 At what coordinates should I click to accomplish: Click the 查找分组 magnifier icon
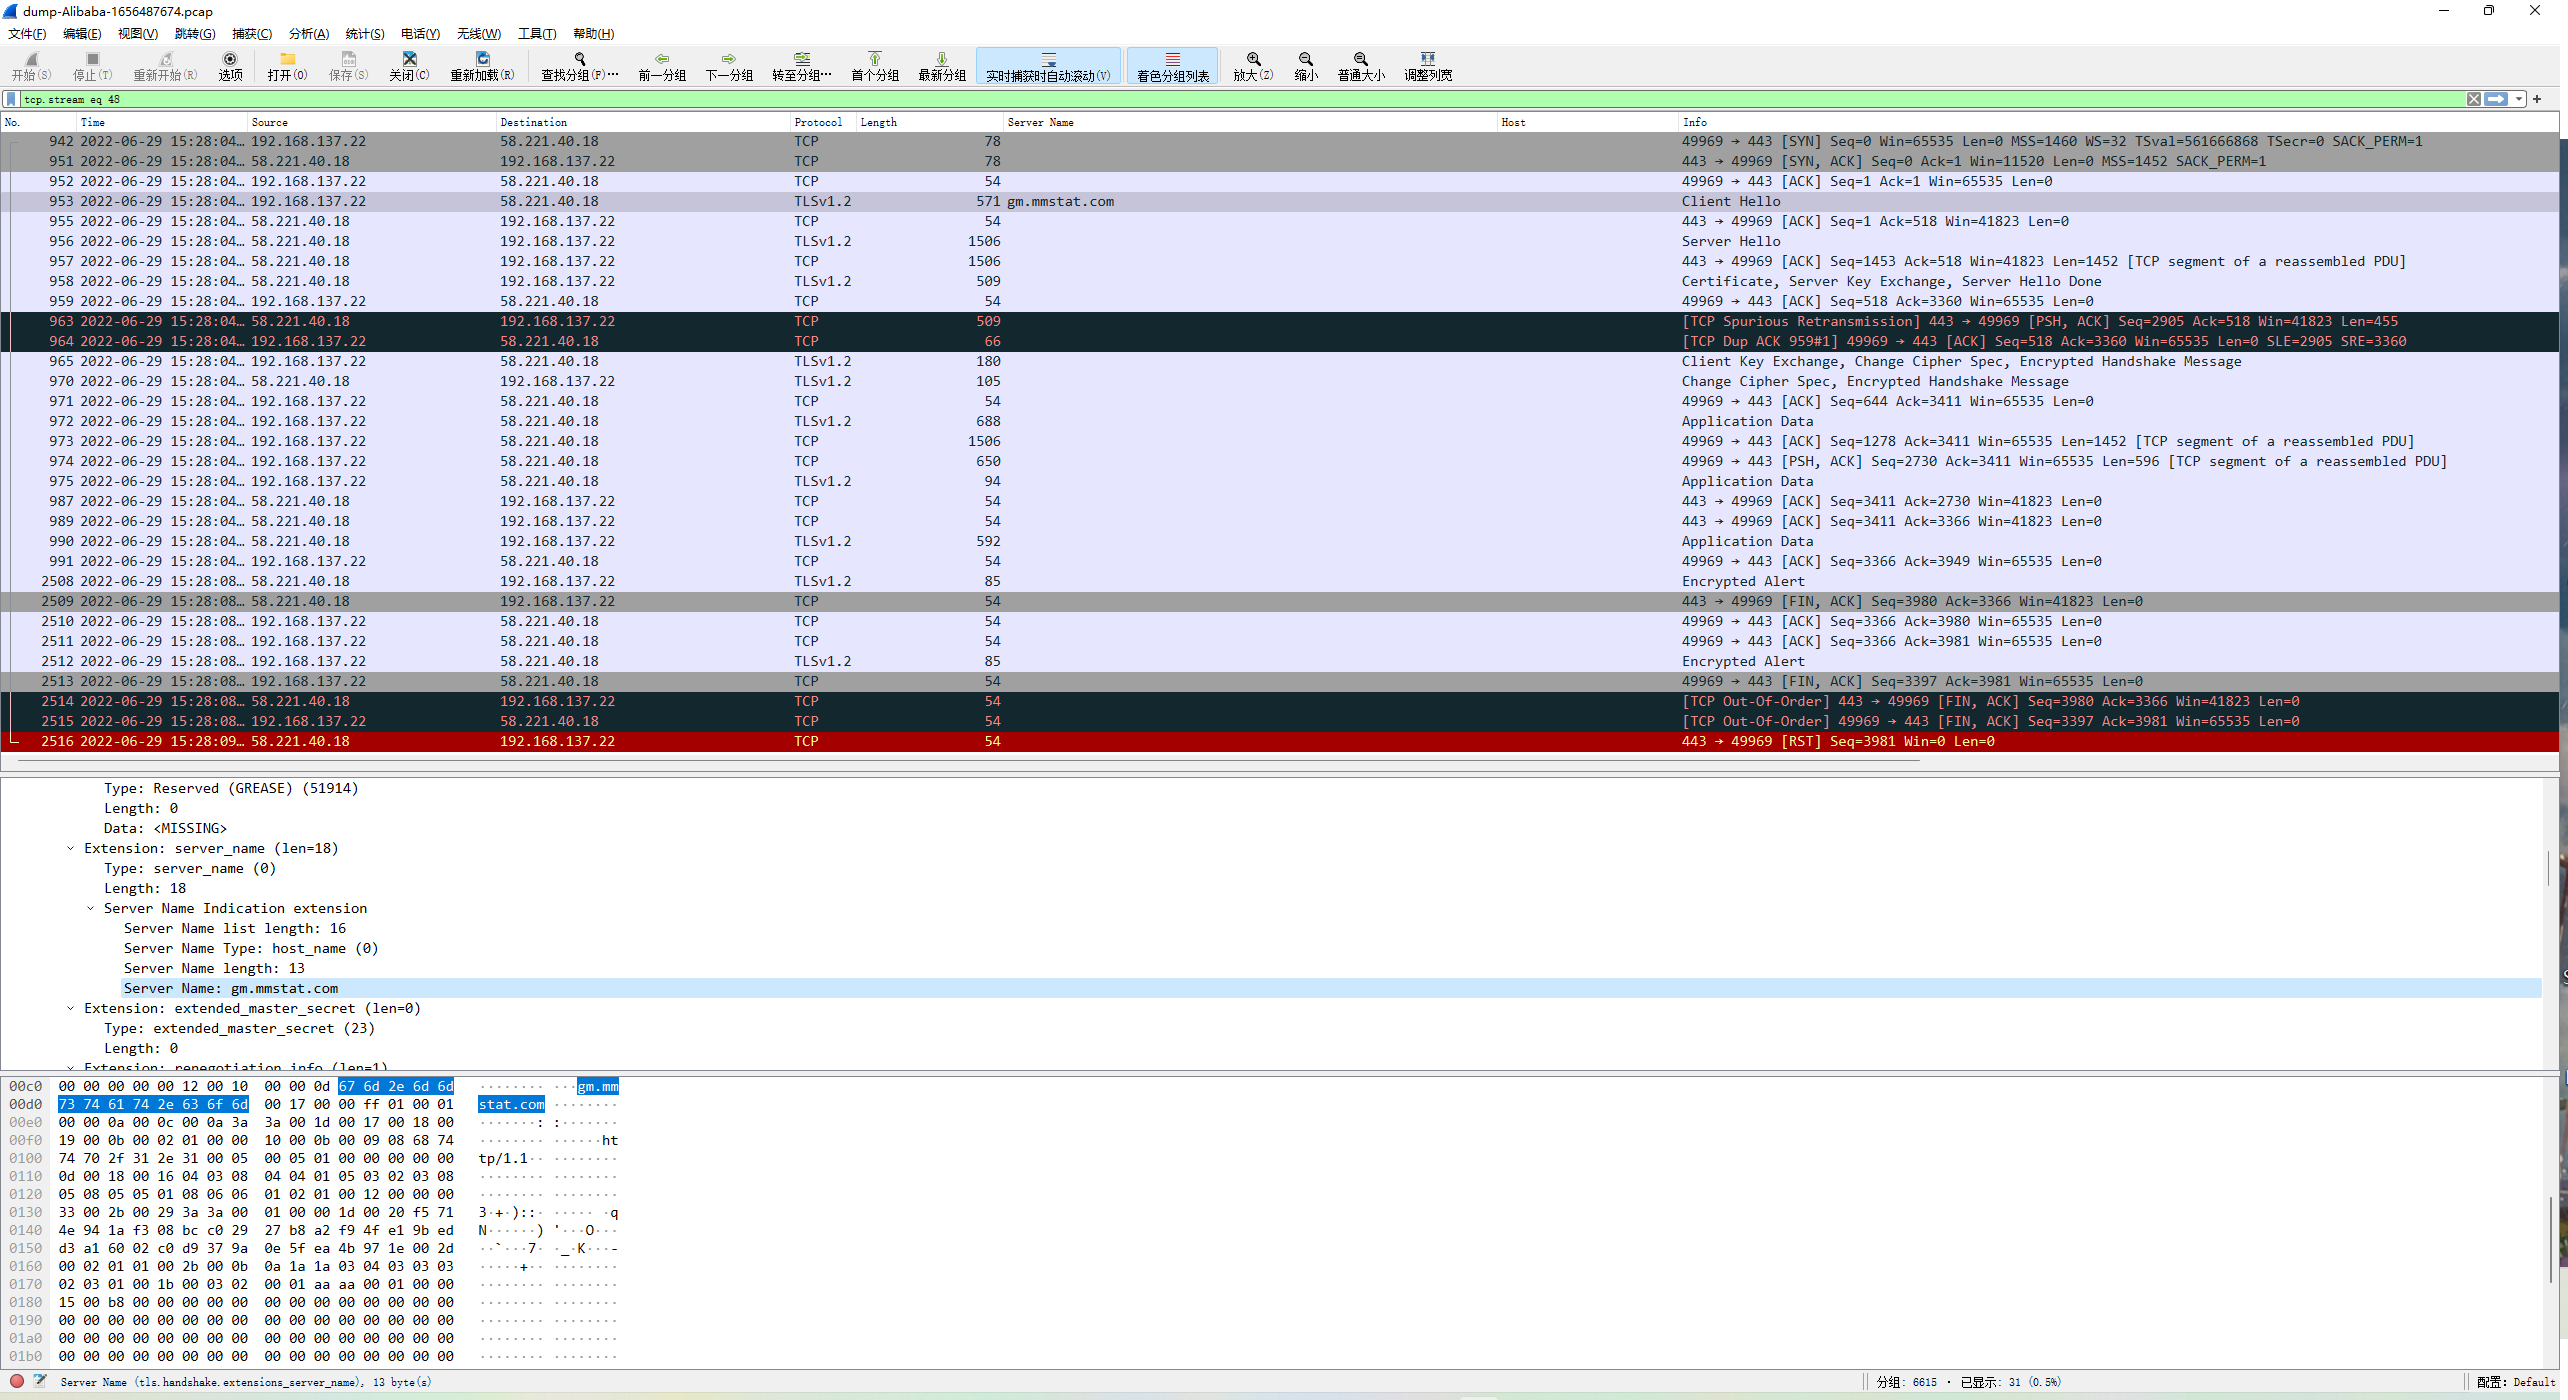[579, 59]
